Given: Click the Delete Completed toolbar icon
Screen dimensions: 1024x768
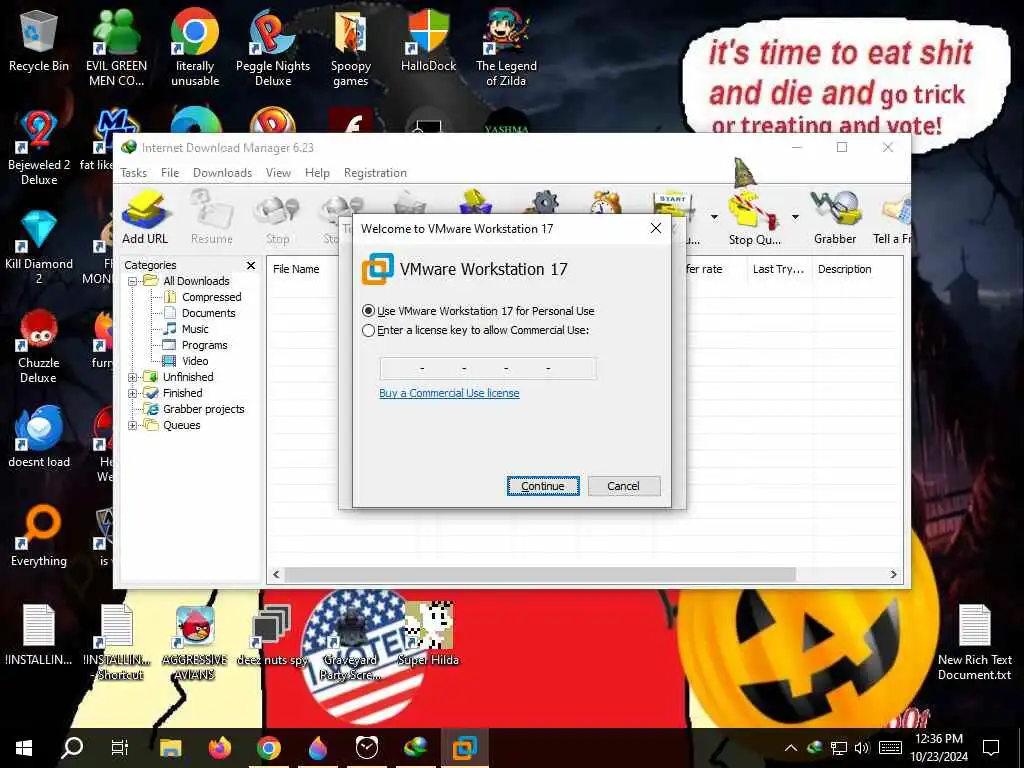Looking at the screenshot, I should pos(475,201).
